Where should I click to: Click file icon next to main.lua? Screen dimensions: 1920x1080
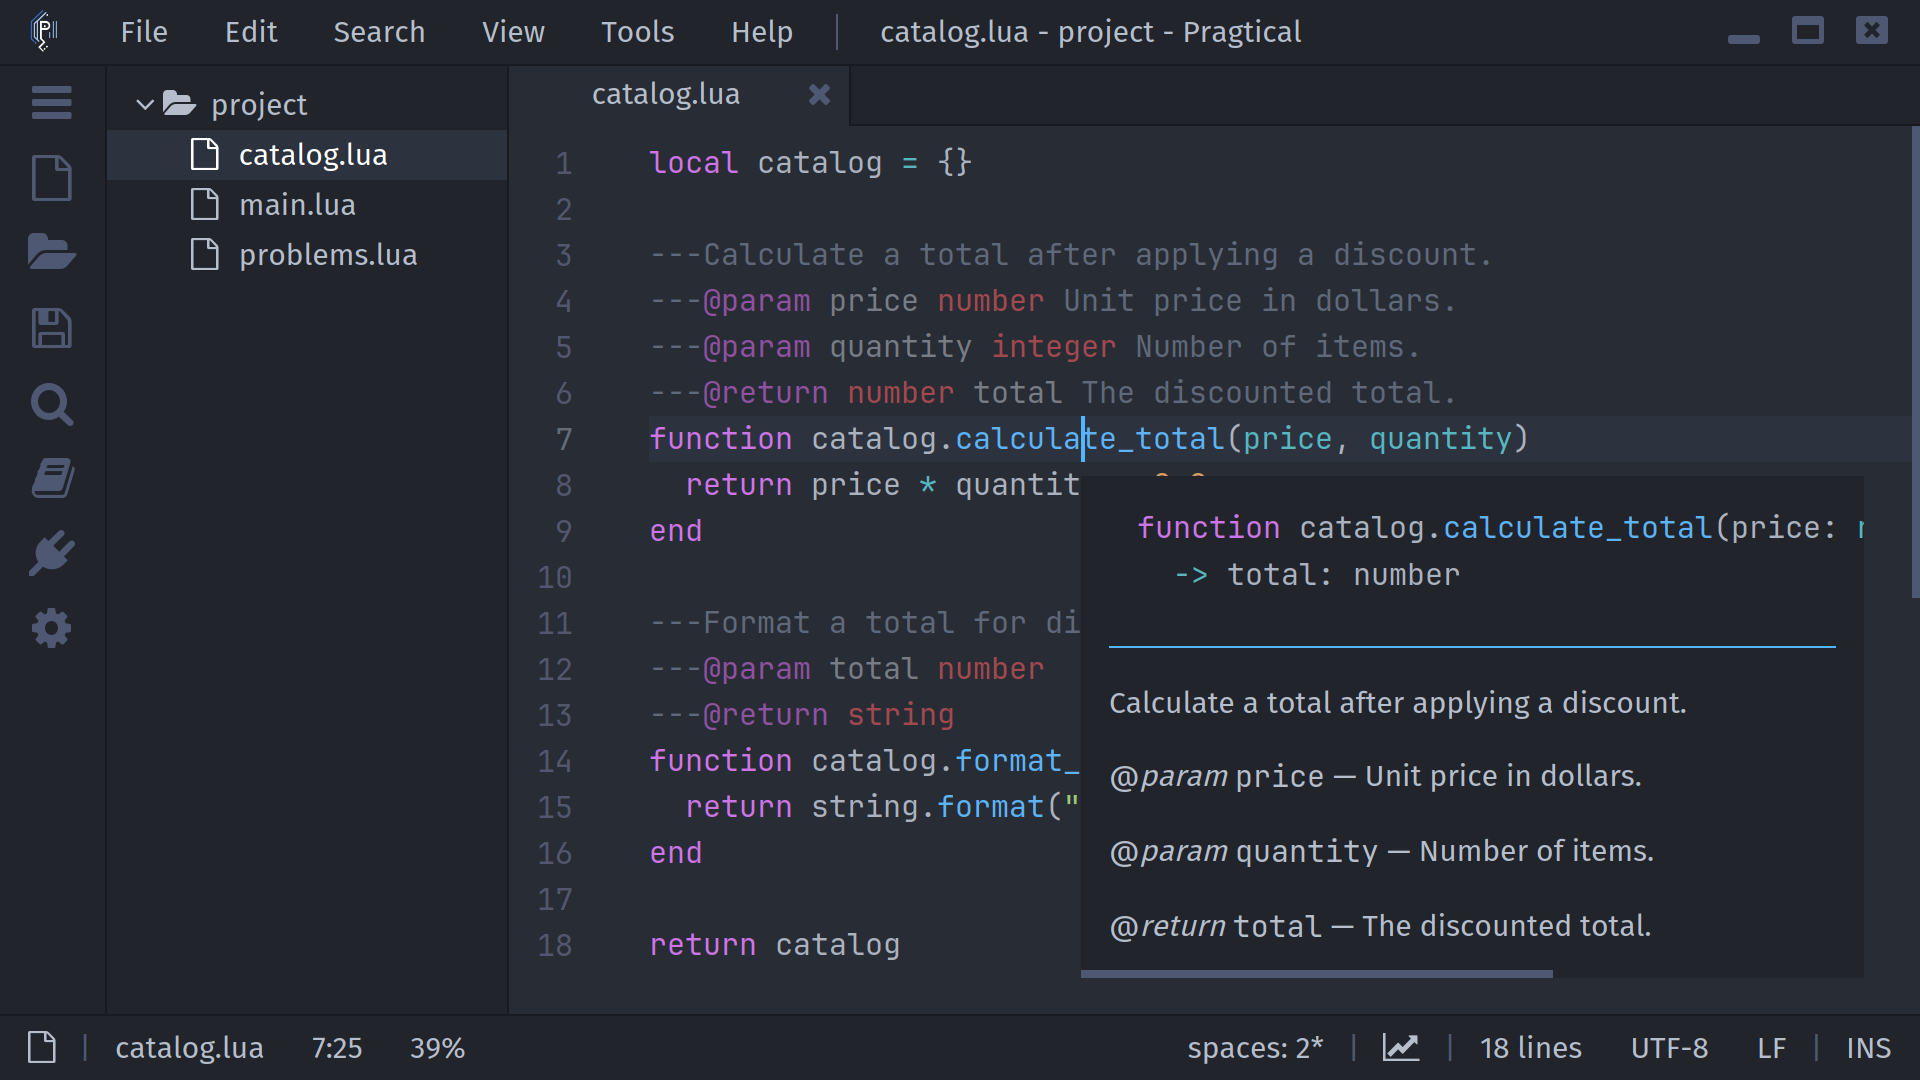(205, 205)
